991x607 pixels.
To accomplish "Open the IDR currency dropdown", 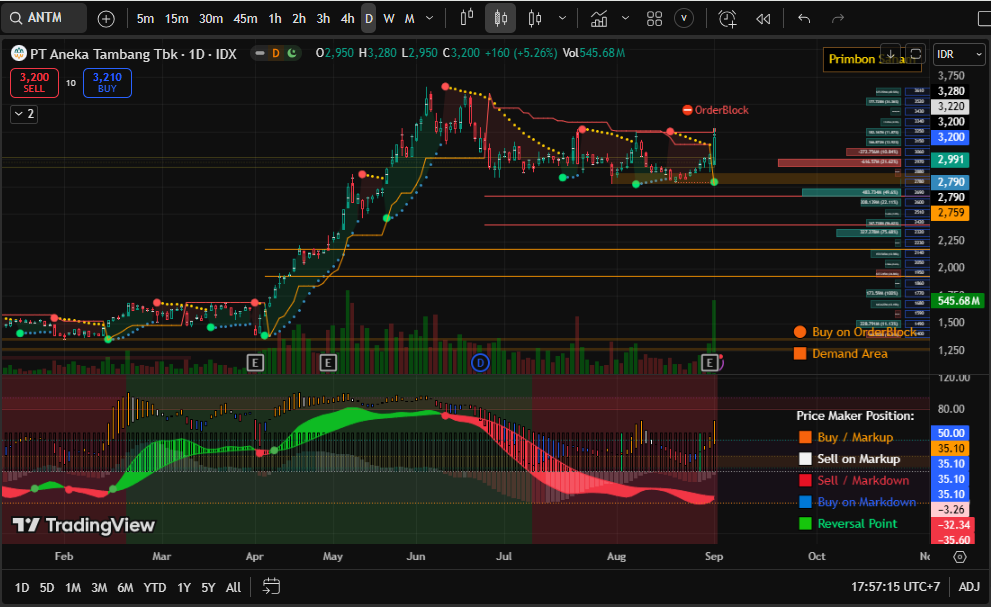I will click(959, 54).
